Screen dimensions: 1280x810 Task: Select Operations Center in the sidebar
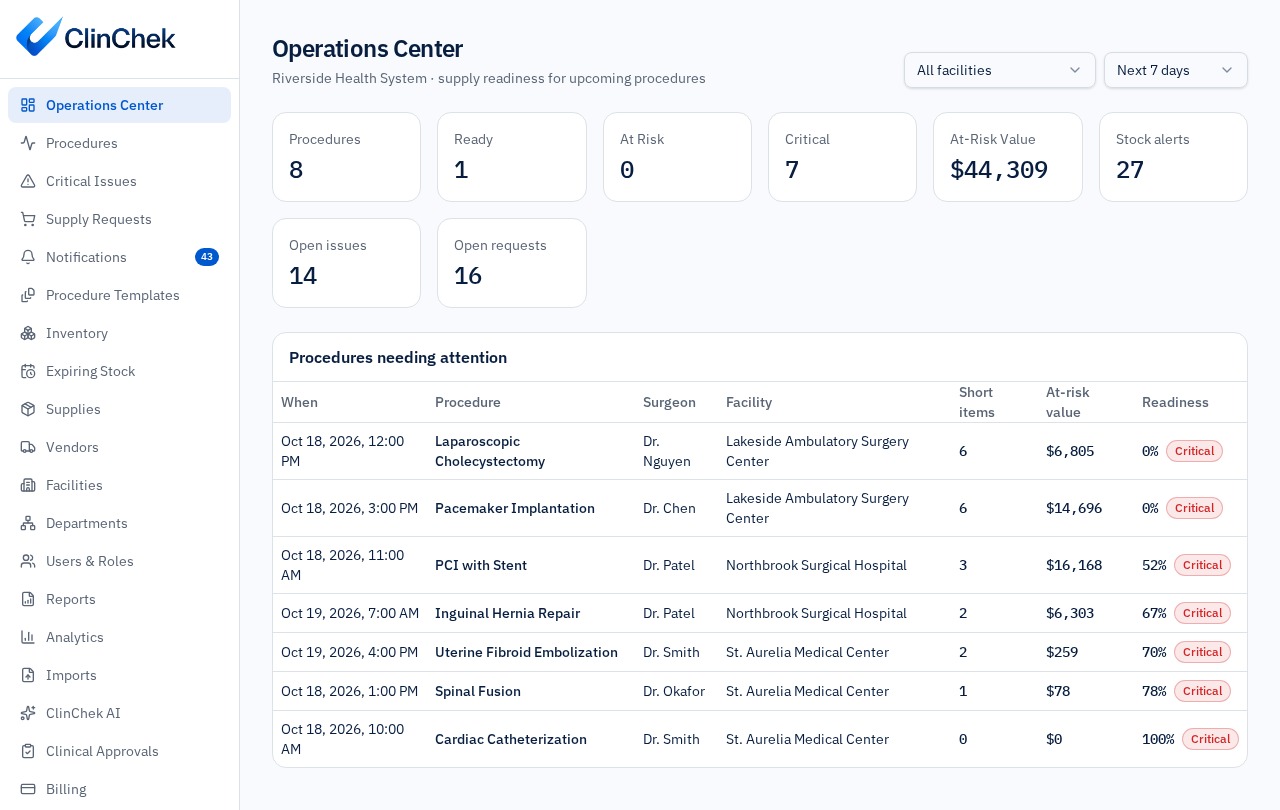[x=119, y=105]
